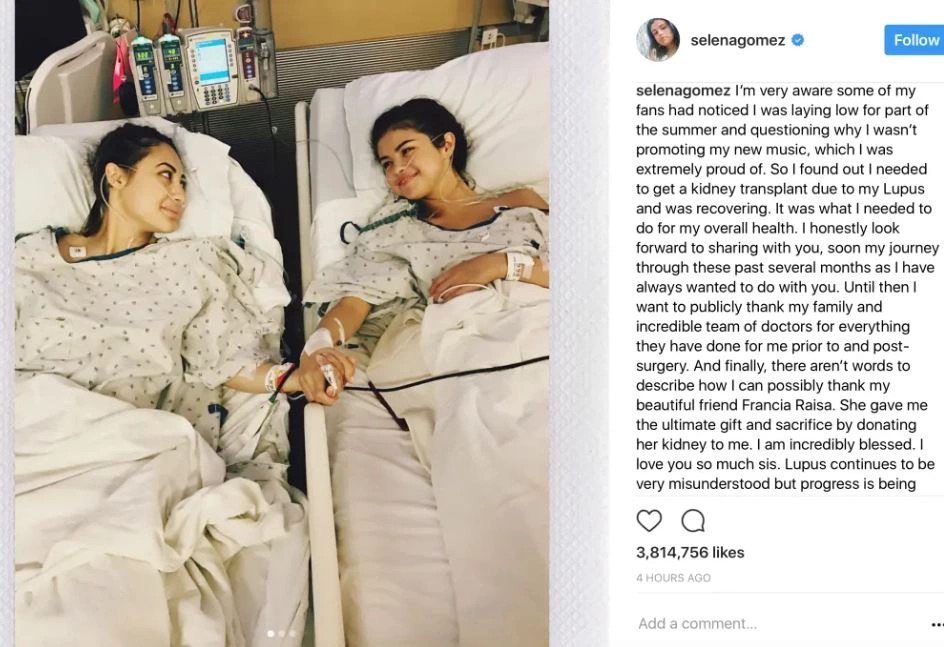
Task: Click the blue verified badge beside selenagomez
Action: tap(798, 40)
